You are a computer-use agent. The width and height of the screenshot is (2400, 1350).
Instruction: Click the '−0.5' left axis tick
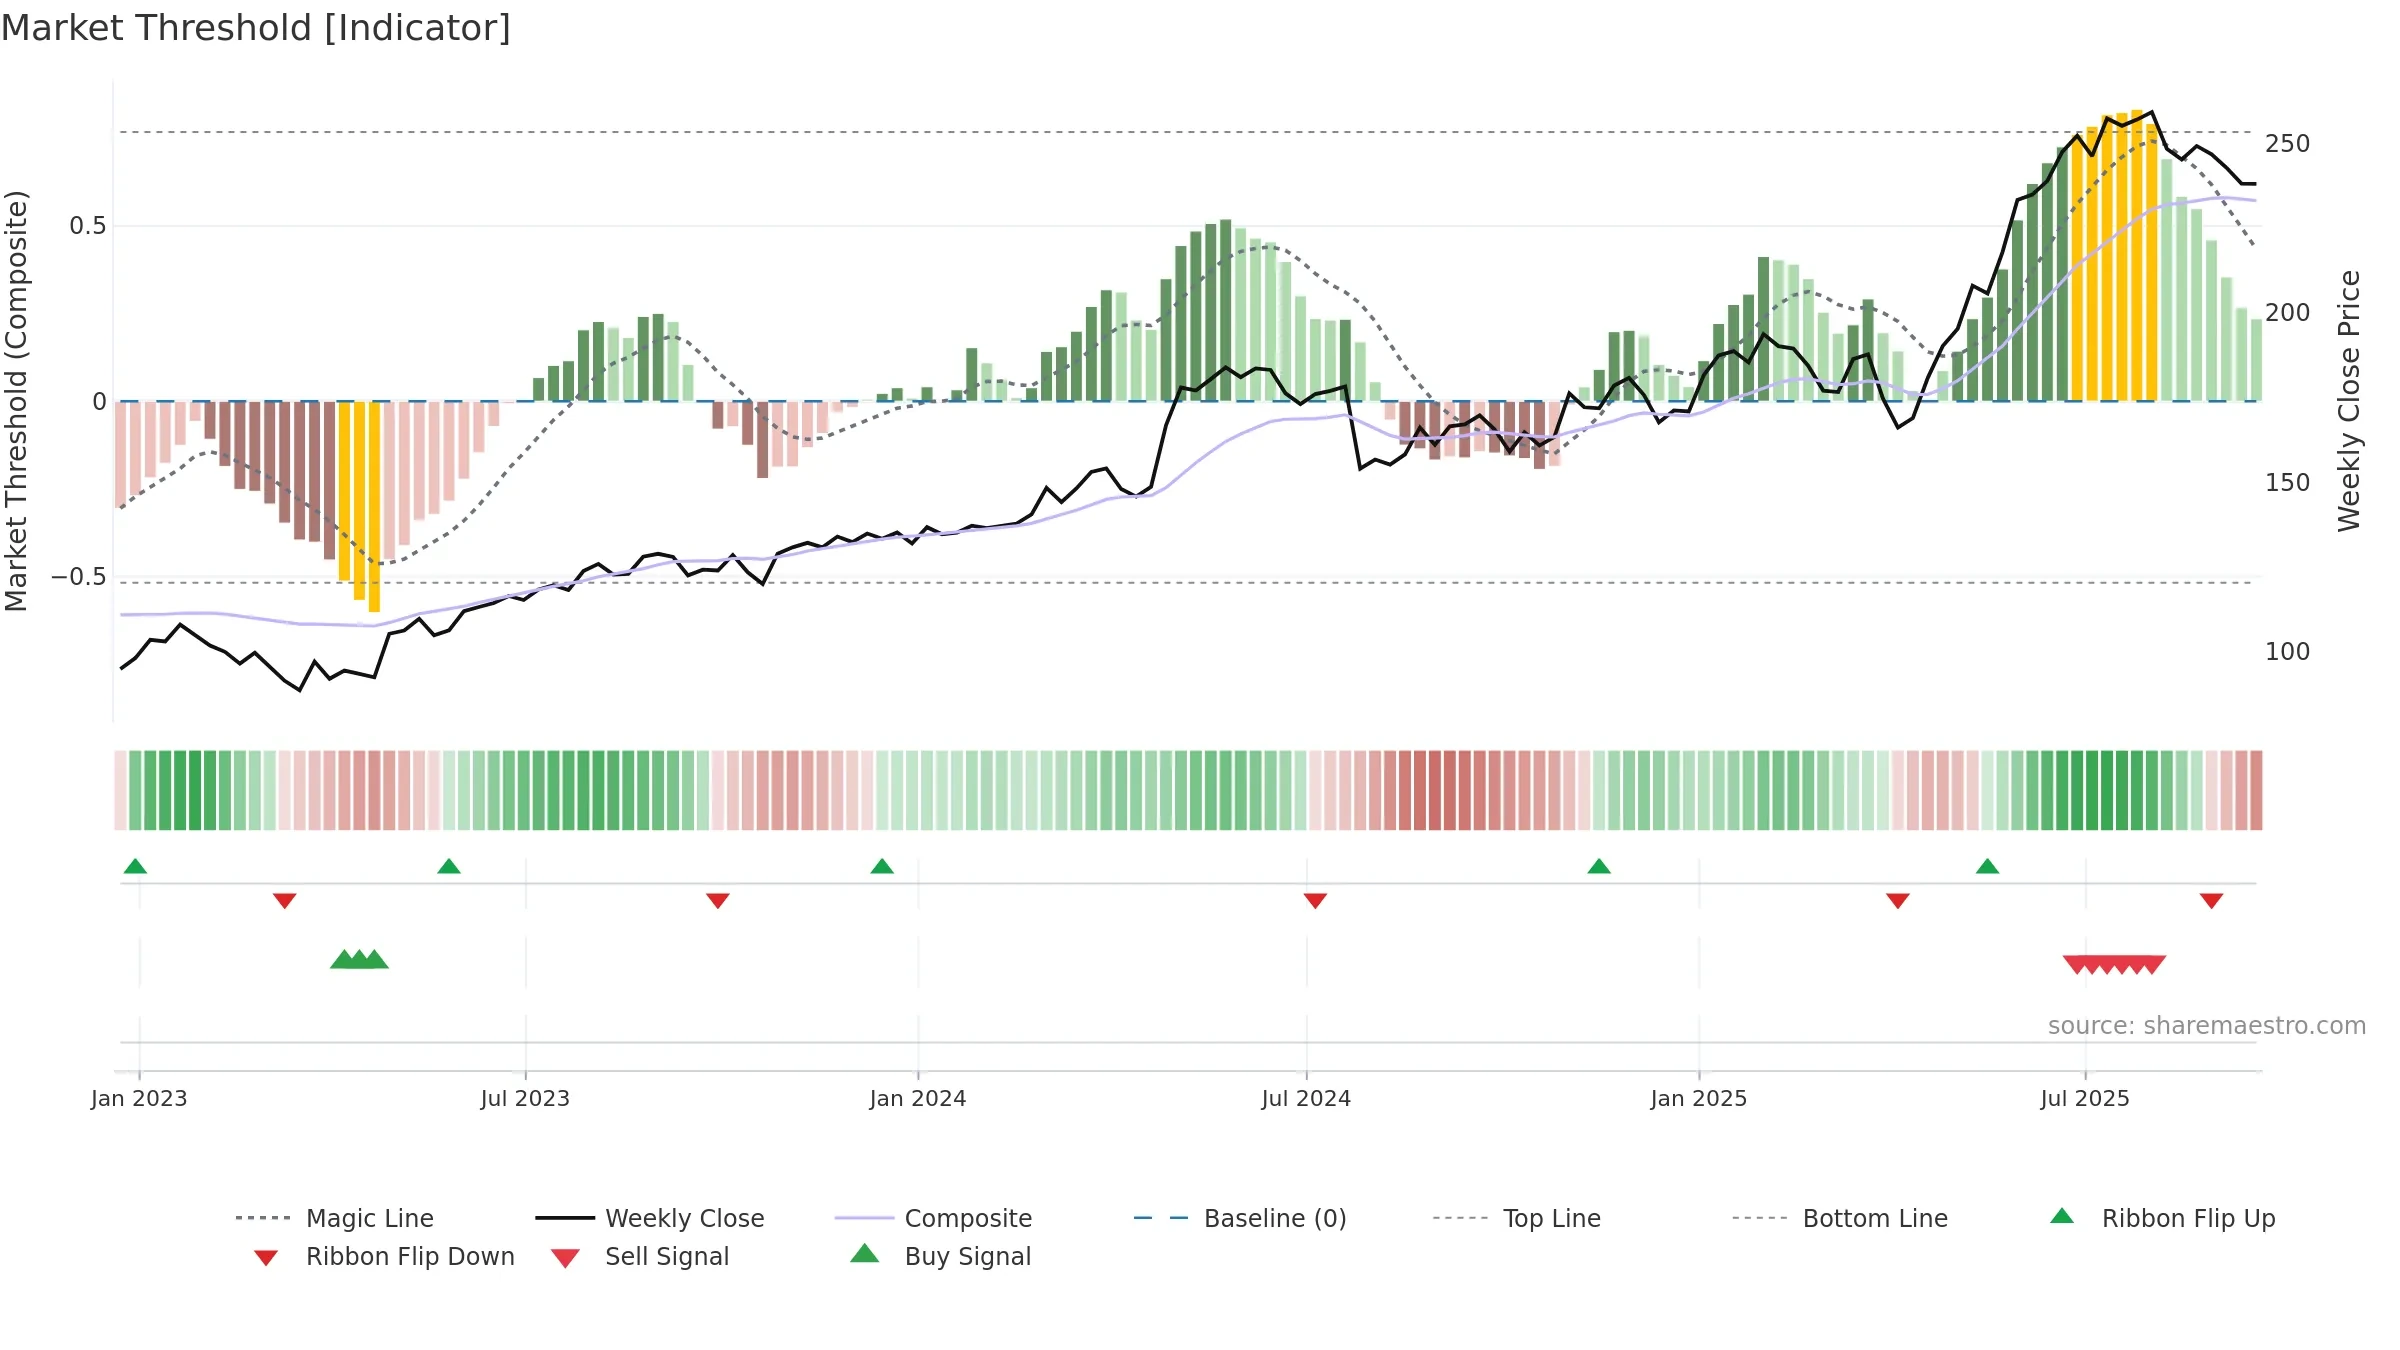tap(79, 577)
